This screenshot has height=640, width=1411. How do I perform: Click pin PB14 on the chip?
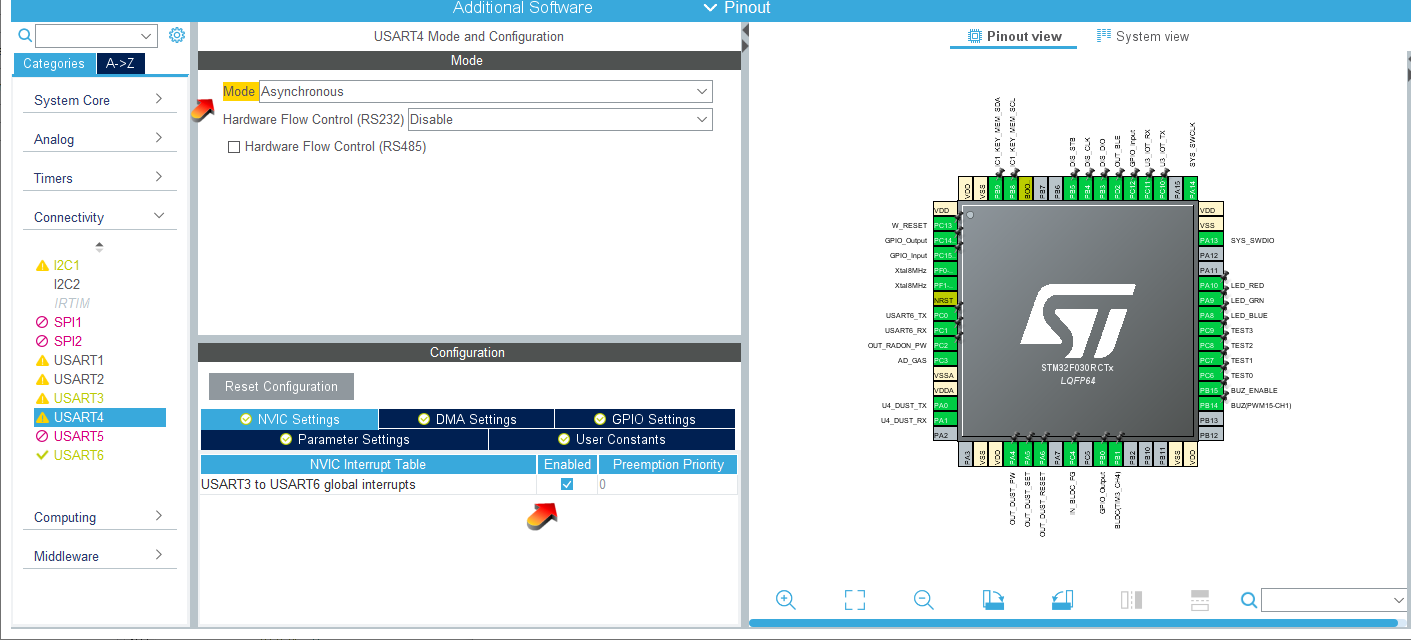click(1210, 405)
